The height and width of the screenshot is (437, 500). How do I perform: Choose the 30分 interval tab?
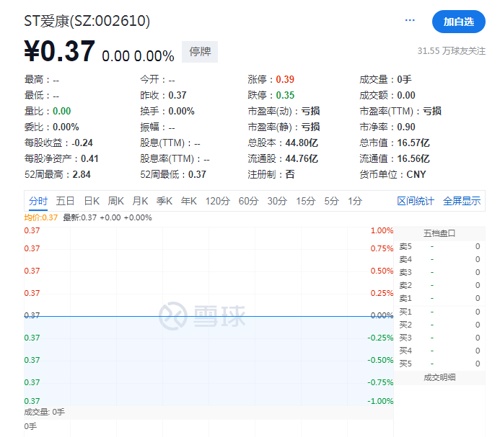(277, 201)
